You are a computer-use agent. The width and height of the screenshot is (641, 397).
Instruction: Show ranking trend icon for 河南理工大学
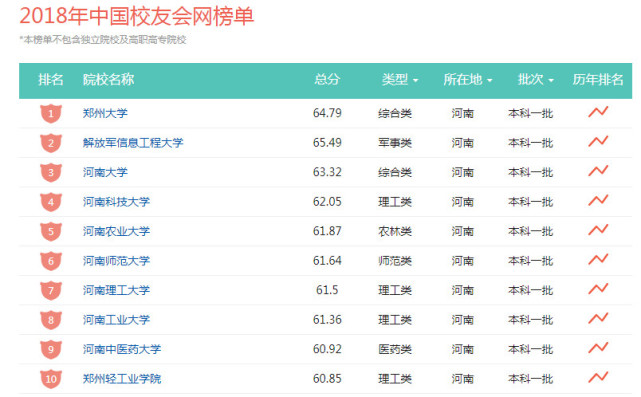click(598, 289)
